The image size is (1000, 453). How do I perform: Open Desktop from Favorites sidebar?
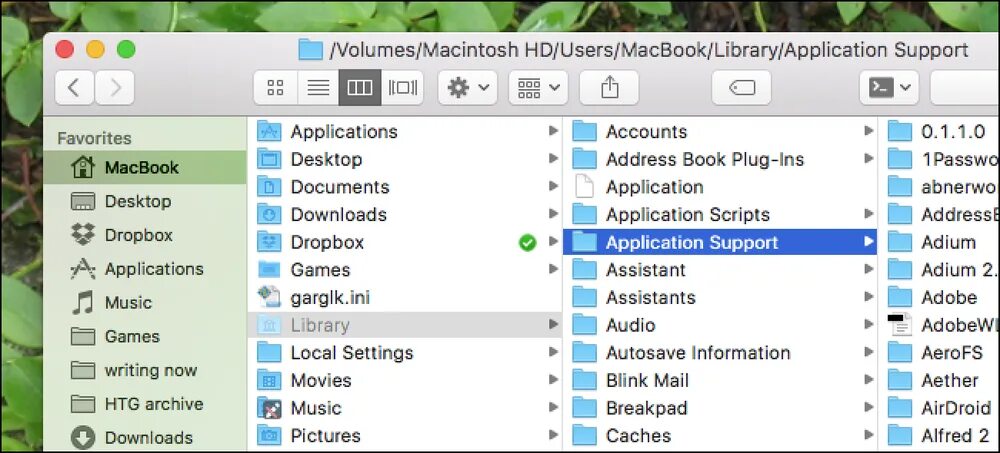point(145,202)
